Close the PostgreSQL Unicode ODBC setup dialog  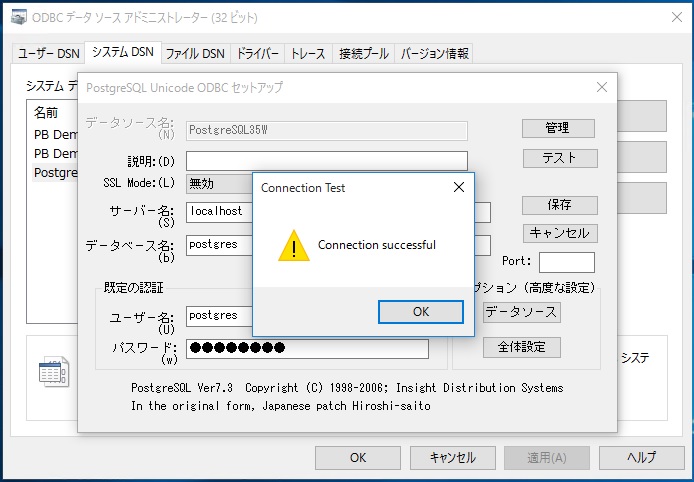pos(601,87)
